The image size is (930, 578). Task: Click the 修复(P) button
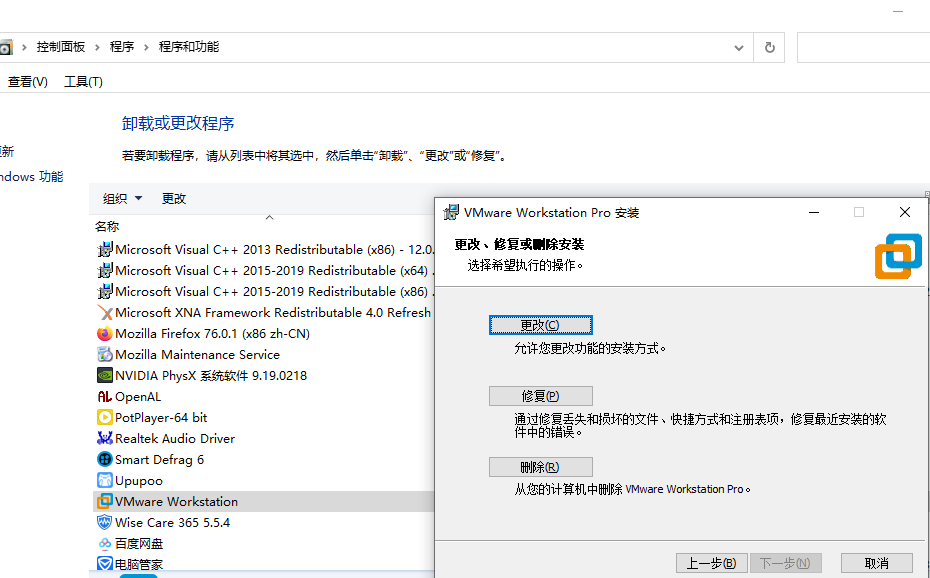[540, 396]
